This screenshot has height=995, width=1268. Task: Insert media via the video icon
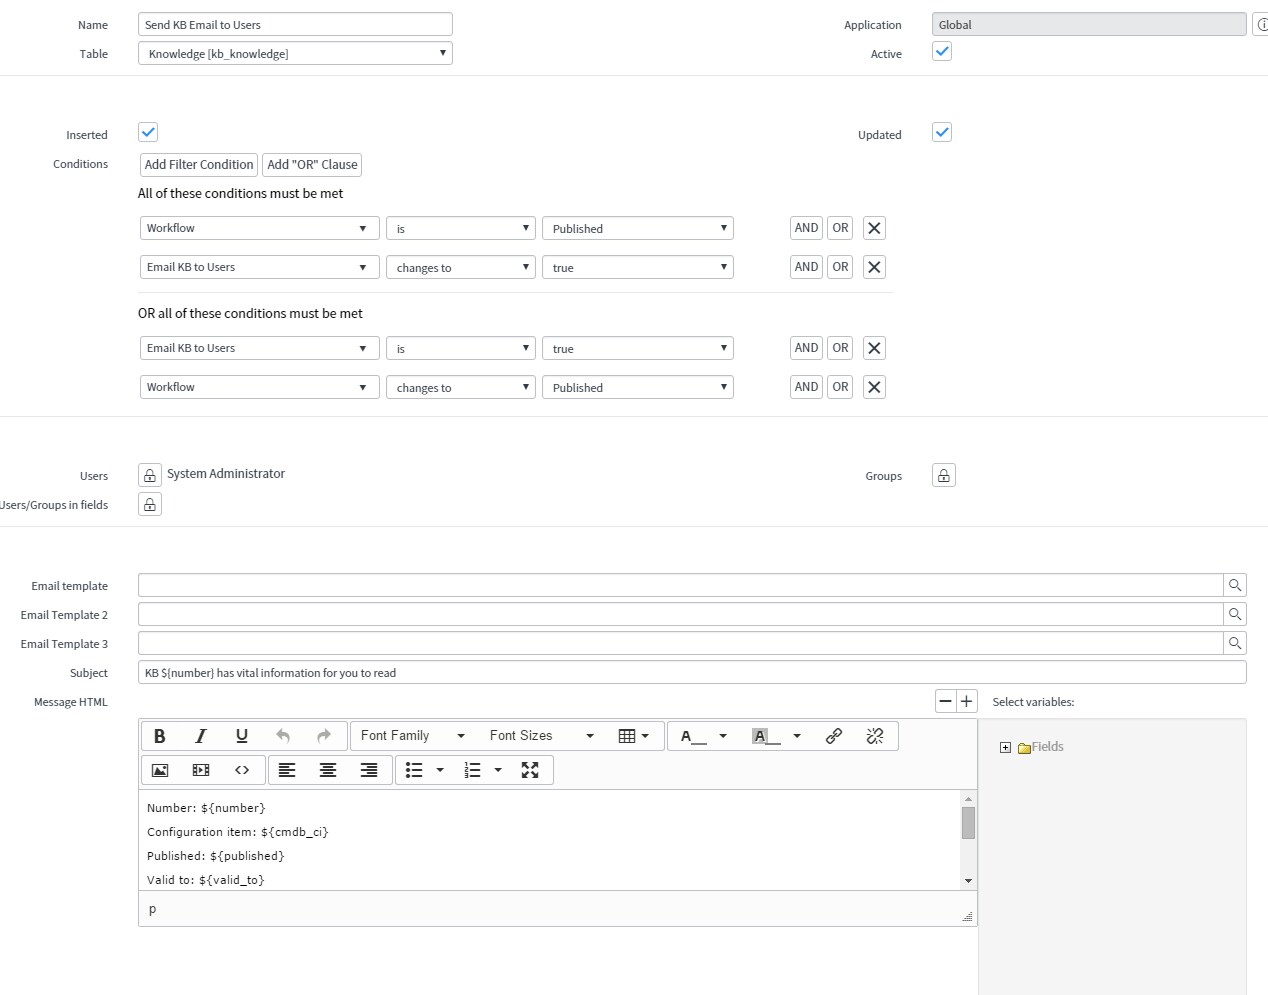[201, 770]
